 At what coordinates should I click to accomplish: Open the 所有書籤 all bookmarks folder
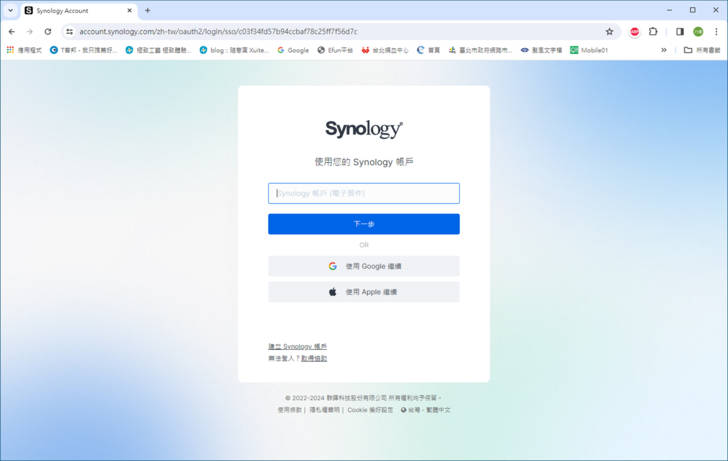coord(702,50)
